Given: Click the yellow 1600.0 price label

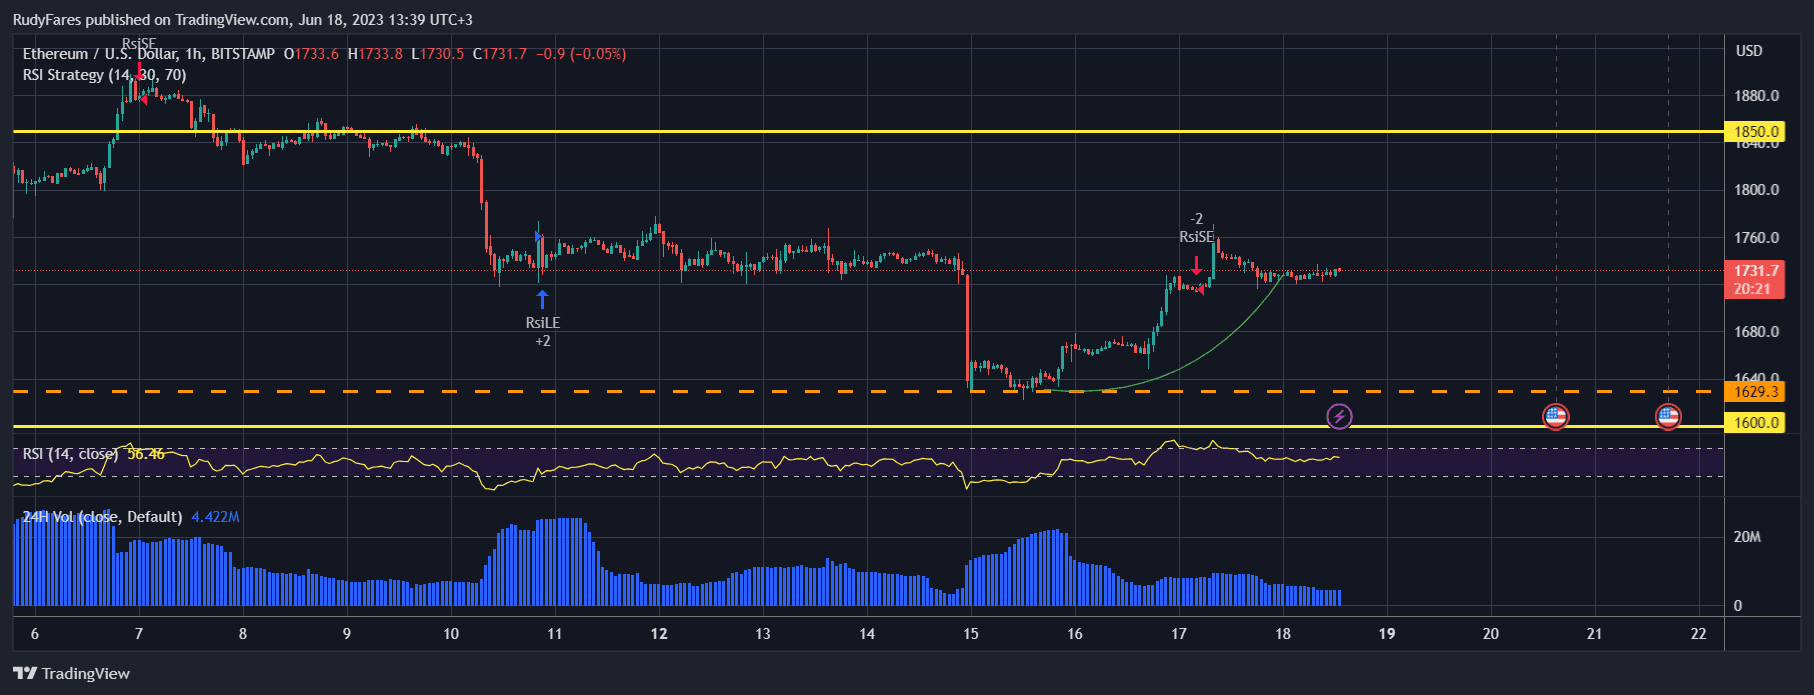Looking at the screenshot, I should (1755, 423).
